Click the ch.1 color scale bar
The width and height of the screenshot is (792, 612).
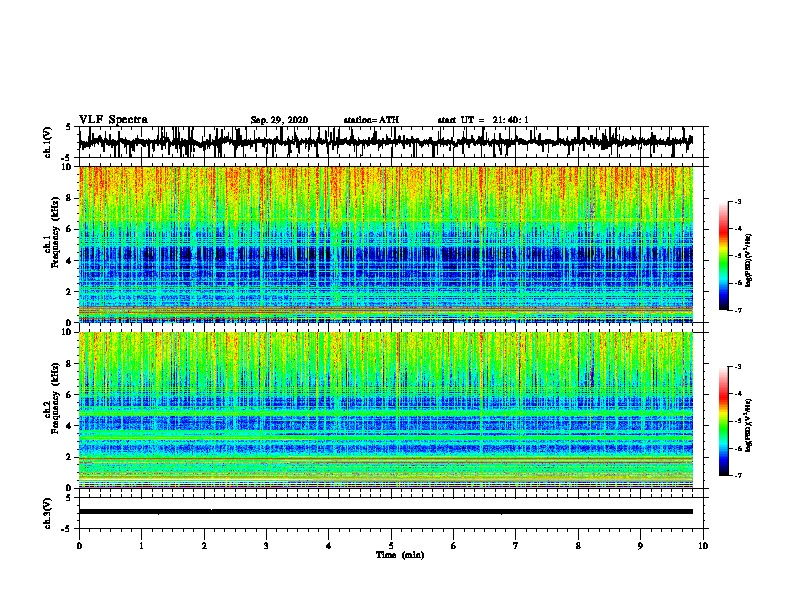coord(724,256)
